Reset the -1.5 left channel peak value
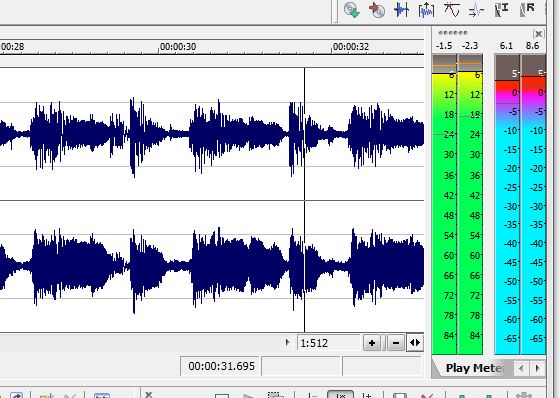 [x=444, y=46]
